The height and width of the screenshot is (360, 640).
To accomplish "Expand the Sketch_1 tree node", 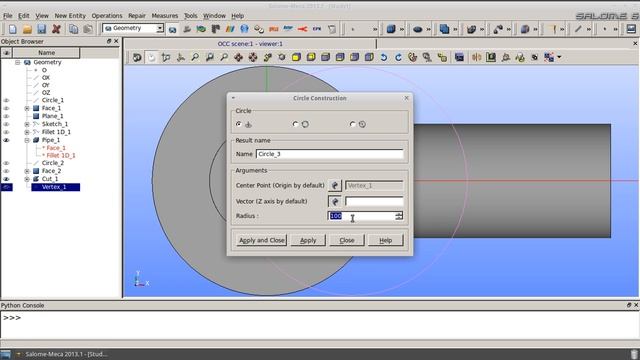I will (x=27, y=124).
